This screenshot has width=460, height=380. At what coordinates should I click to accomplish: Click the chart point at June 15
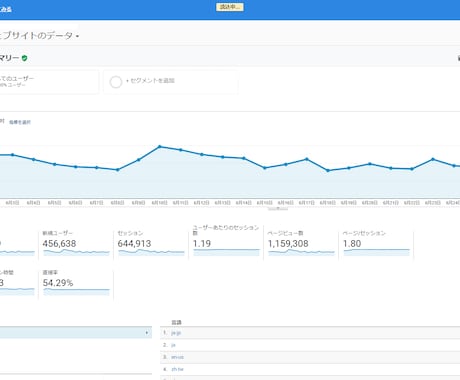pos(265,168)
